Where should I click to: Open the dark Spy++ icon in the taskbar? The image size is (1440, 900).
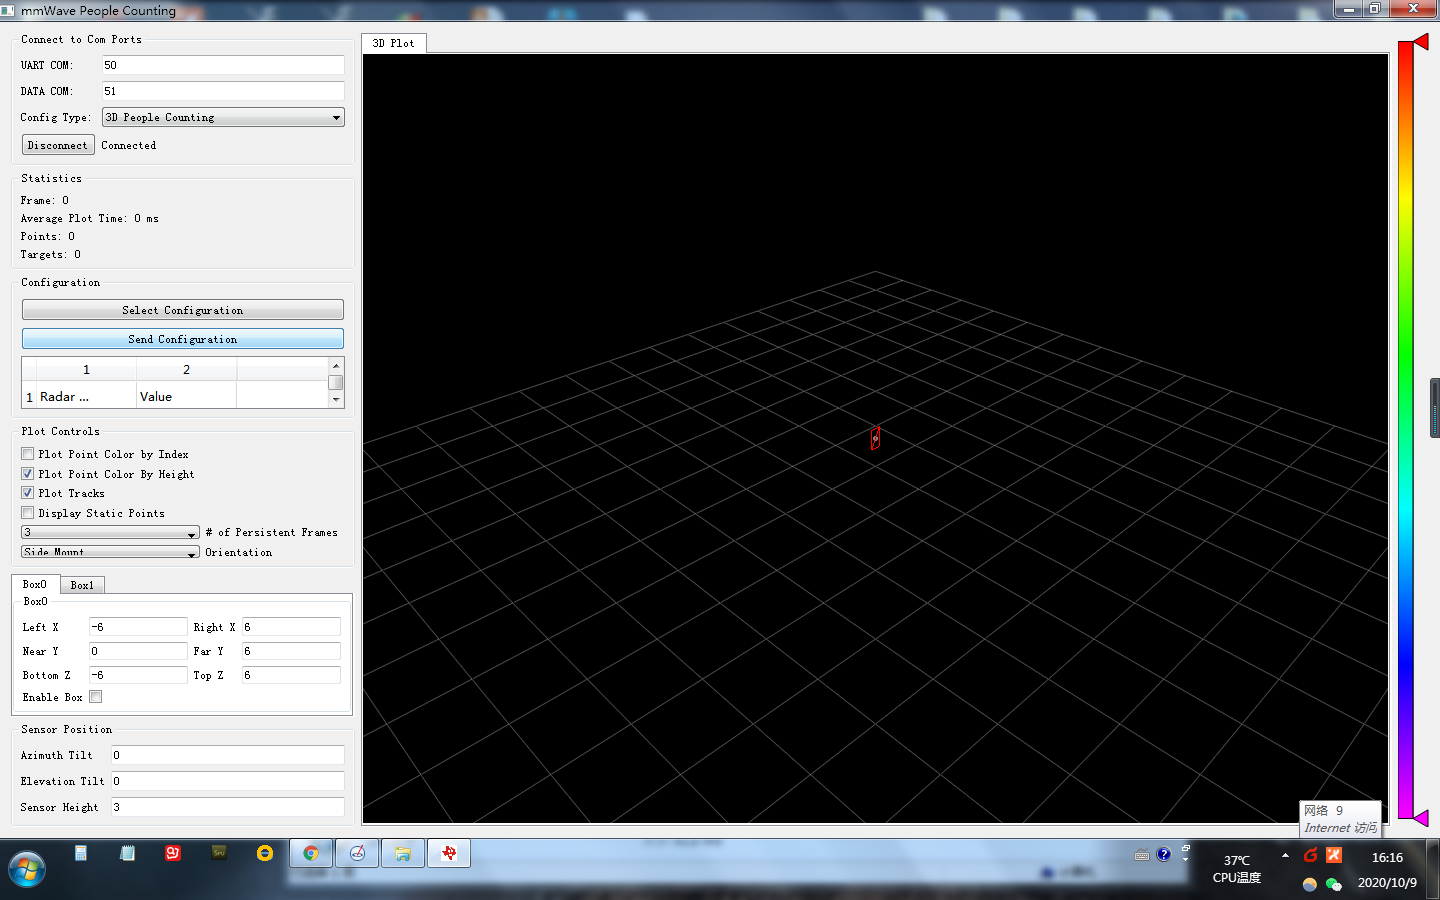[x=219, y=853]
